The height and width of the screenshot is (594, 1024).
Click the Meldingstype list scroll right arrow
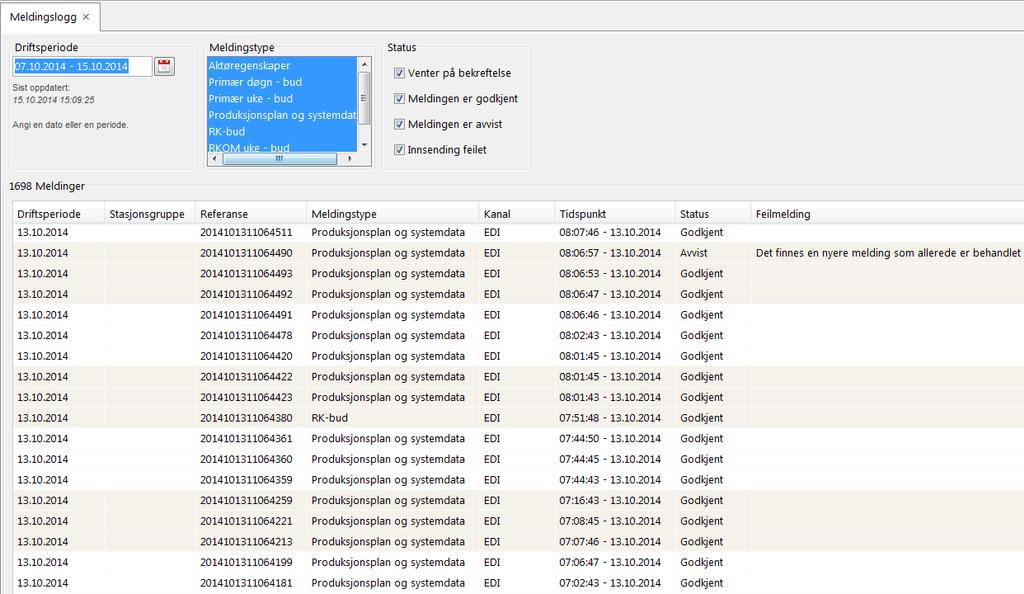pos(350,159)
